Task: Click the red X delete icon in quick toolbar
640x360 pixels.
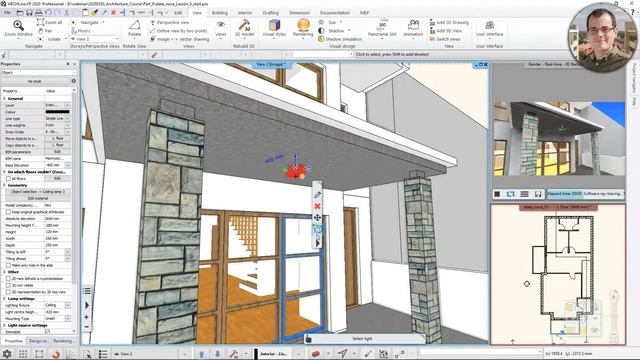Action: point(113,13)
